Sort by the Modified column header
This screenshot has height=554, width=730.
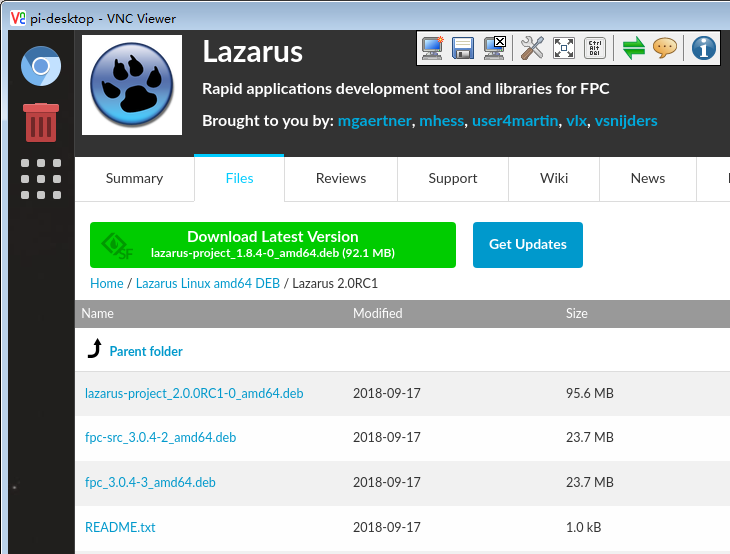pyautogui.click(x=378, y=313)
